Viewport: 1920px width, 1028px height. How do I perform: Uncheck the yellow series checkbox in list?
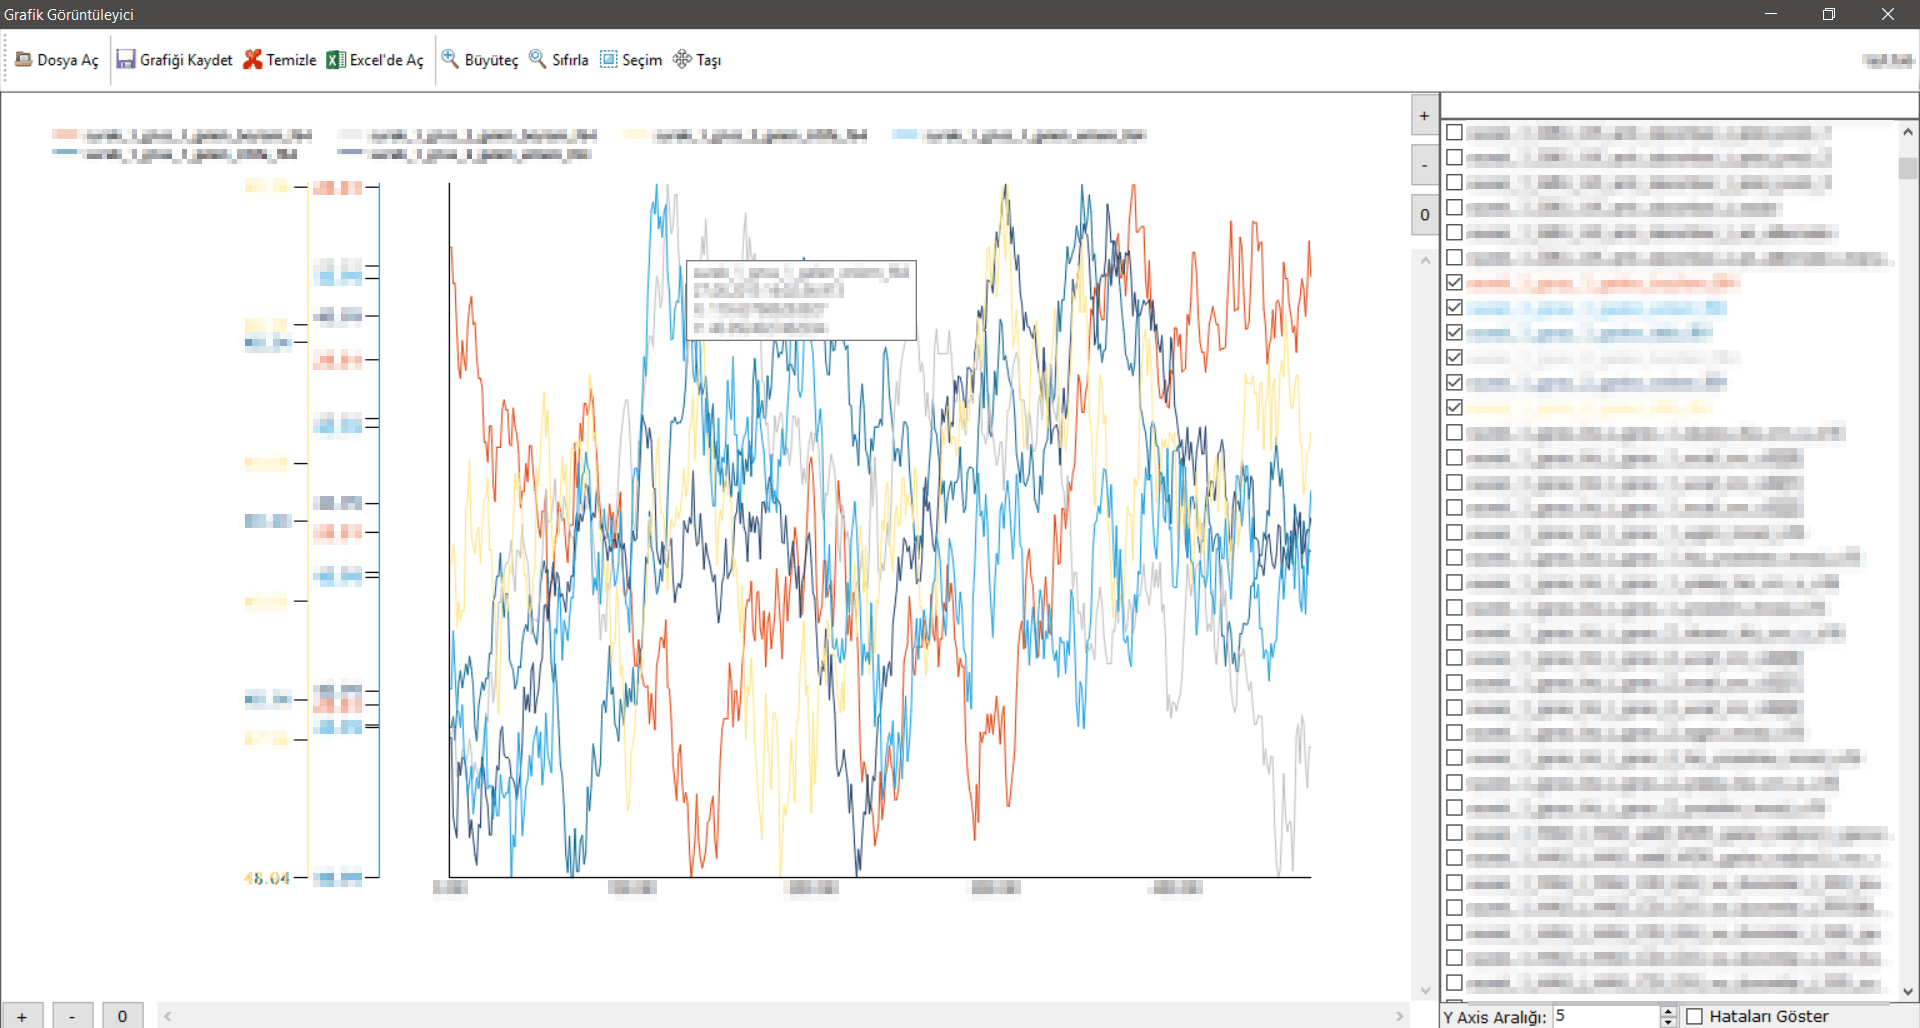[1454, 408]
